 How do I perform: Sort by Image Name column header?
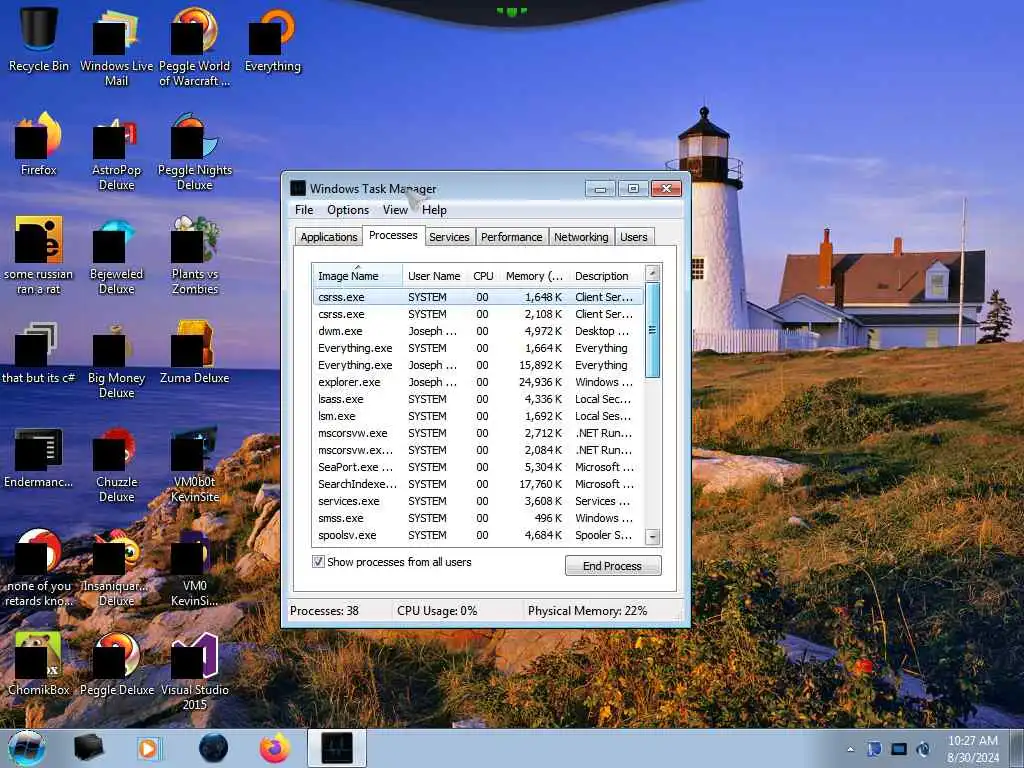pyautogui.click(x=358, y=276)
